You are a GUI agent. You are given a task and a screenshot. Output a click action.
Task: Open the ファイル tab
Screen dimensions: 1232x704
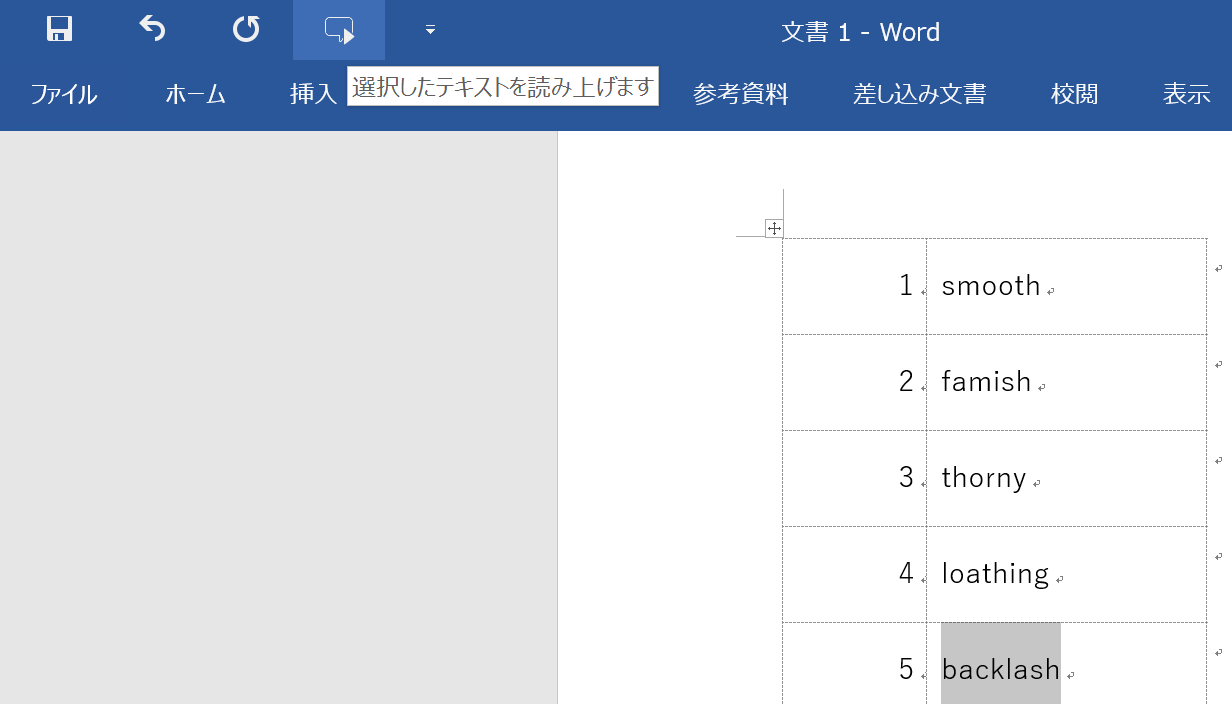63,95
